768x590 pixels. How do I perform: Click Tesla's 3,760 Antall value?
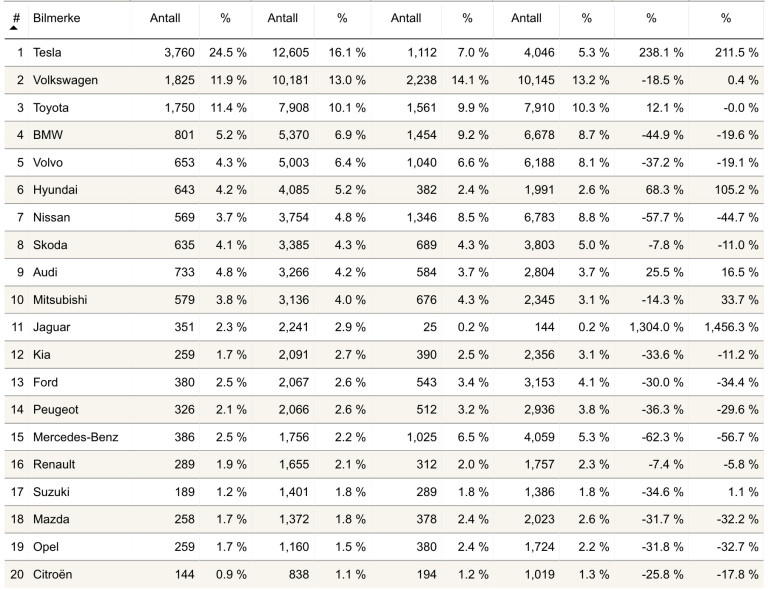tap(179, 52)
